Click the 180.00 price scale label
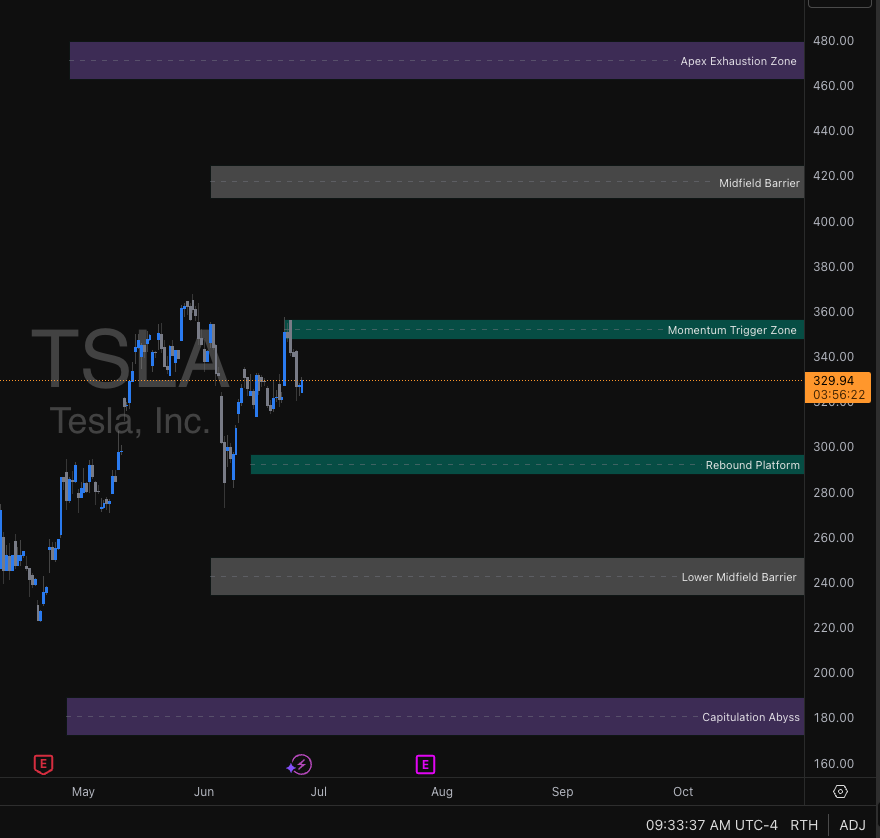 tap(833, 717)
